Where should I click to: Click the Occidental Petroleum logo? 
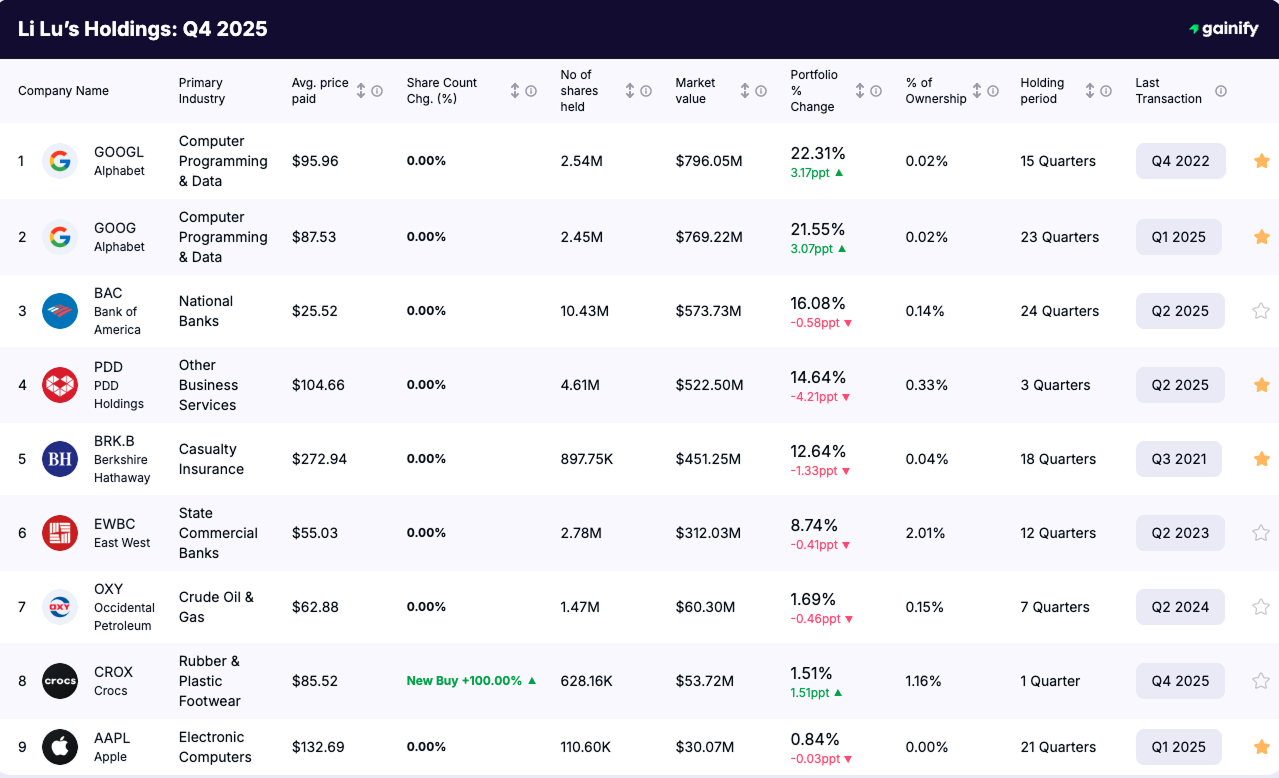[59, 606]
